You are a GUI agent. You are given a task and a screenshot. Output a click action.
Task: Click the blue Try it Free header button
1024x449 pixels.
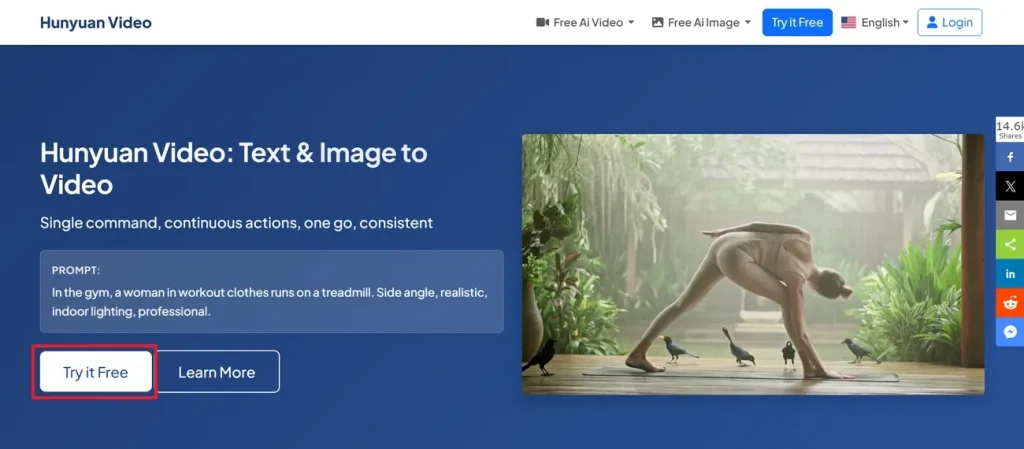[x=797, y=23]
